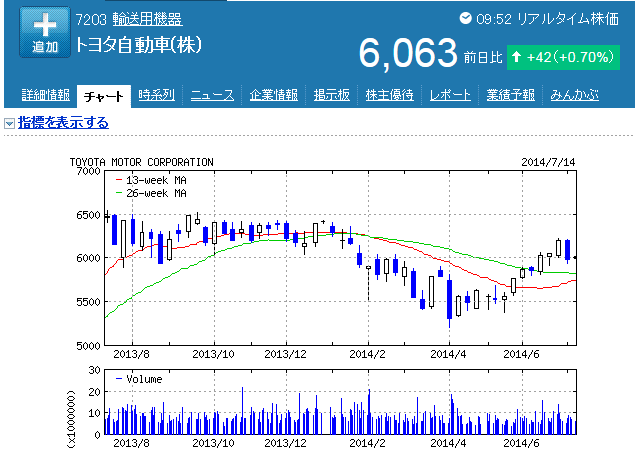This screenshot has width=635, height=451.
Task: Click the plus 追加 add button
Action: [45, 32]
